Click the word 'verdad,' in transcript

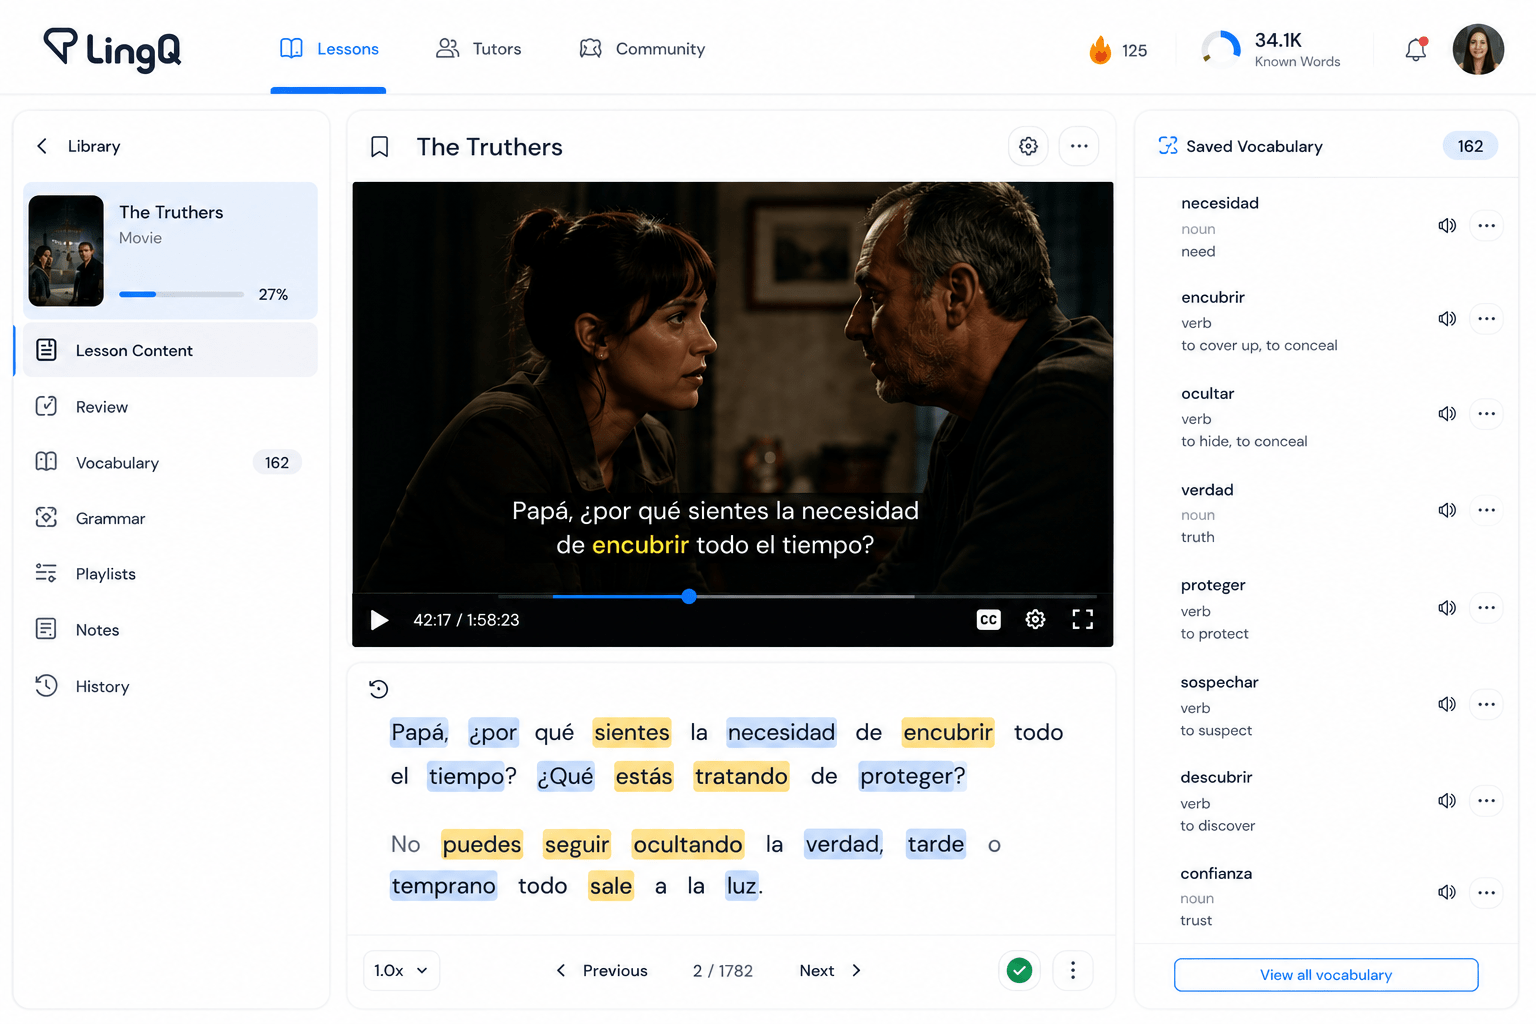tap(845, 845)
